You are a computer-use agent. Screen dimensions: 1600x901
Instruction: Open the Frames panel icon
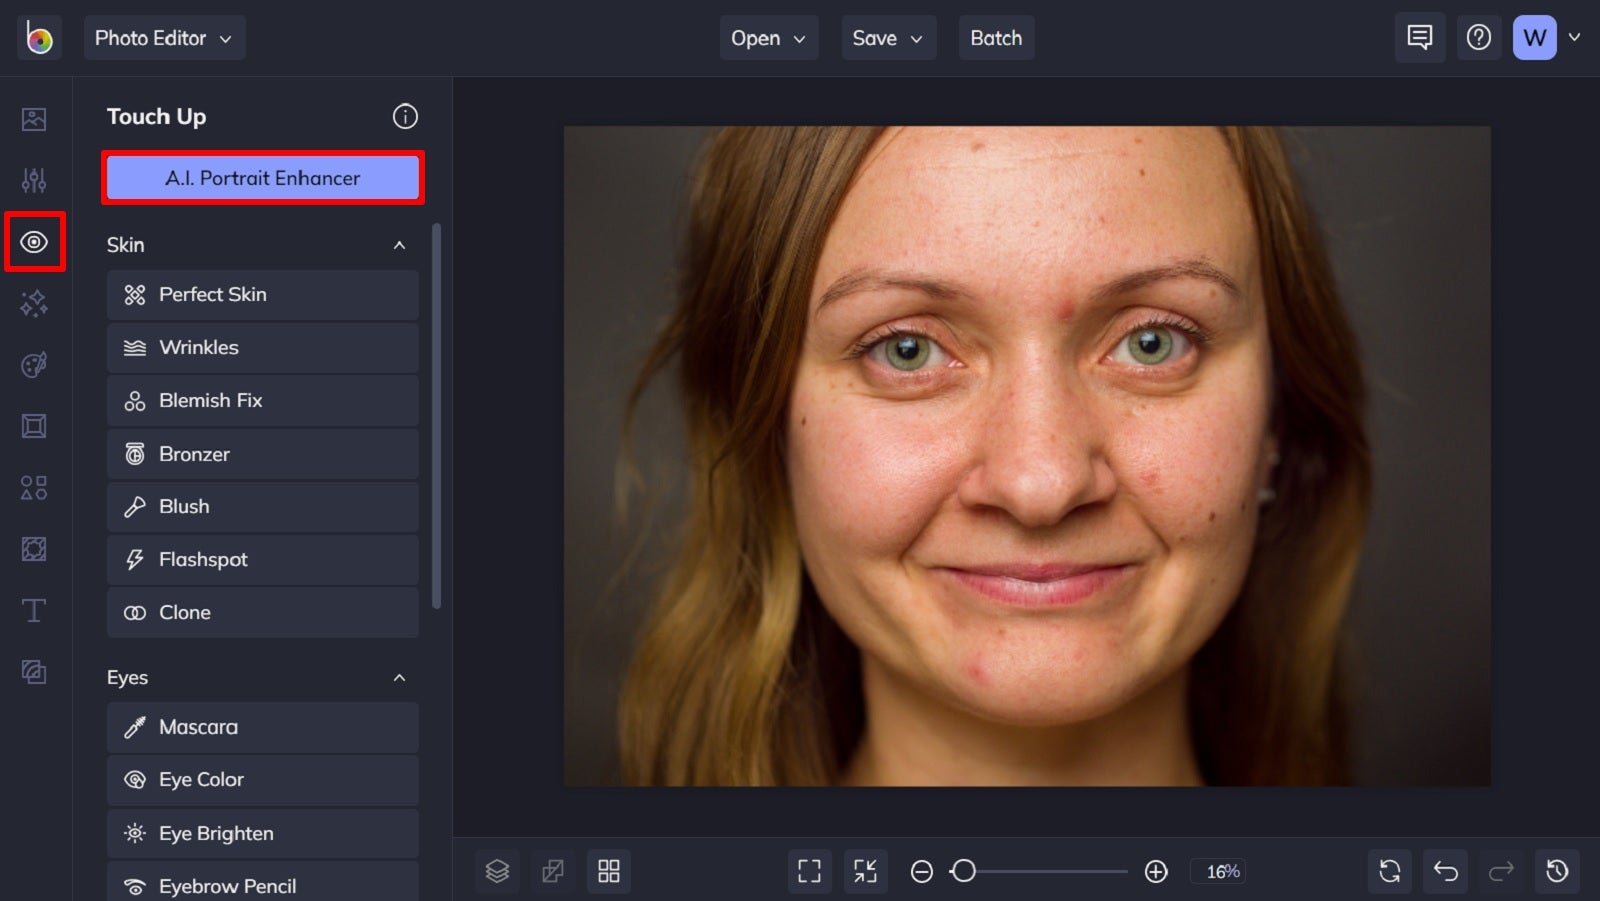(x=34, y=425)
